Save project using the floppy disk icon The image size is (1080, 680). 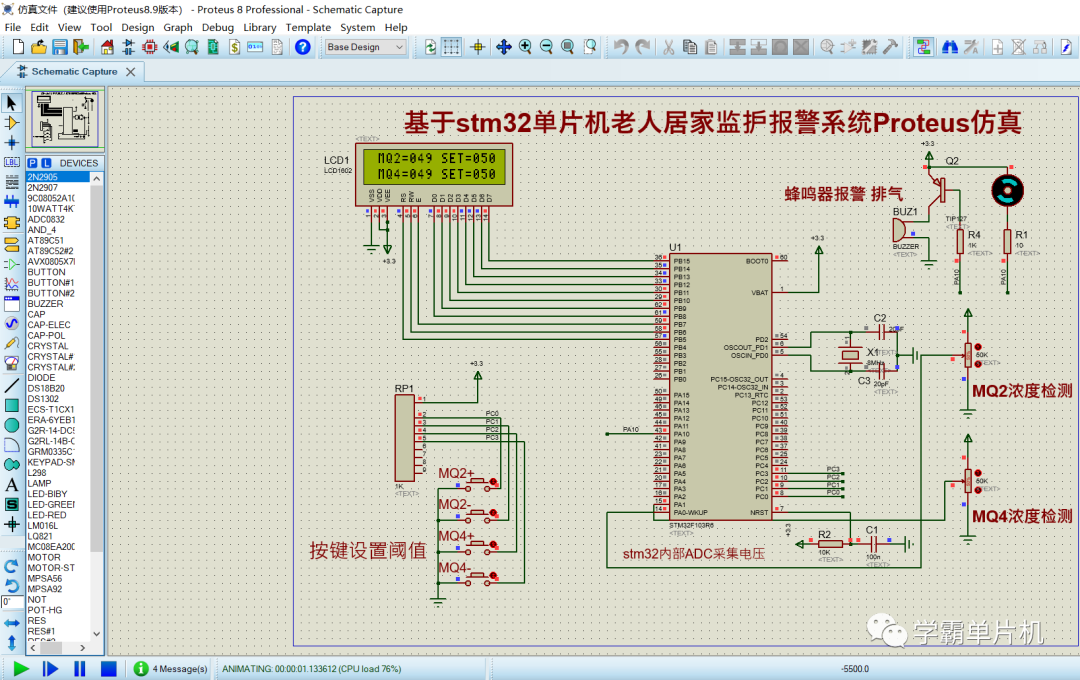pos(60,47)
